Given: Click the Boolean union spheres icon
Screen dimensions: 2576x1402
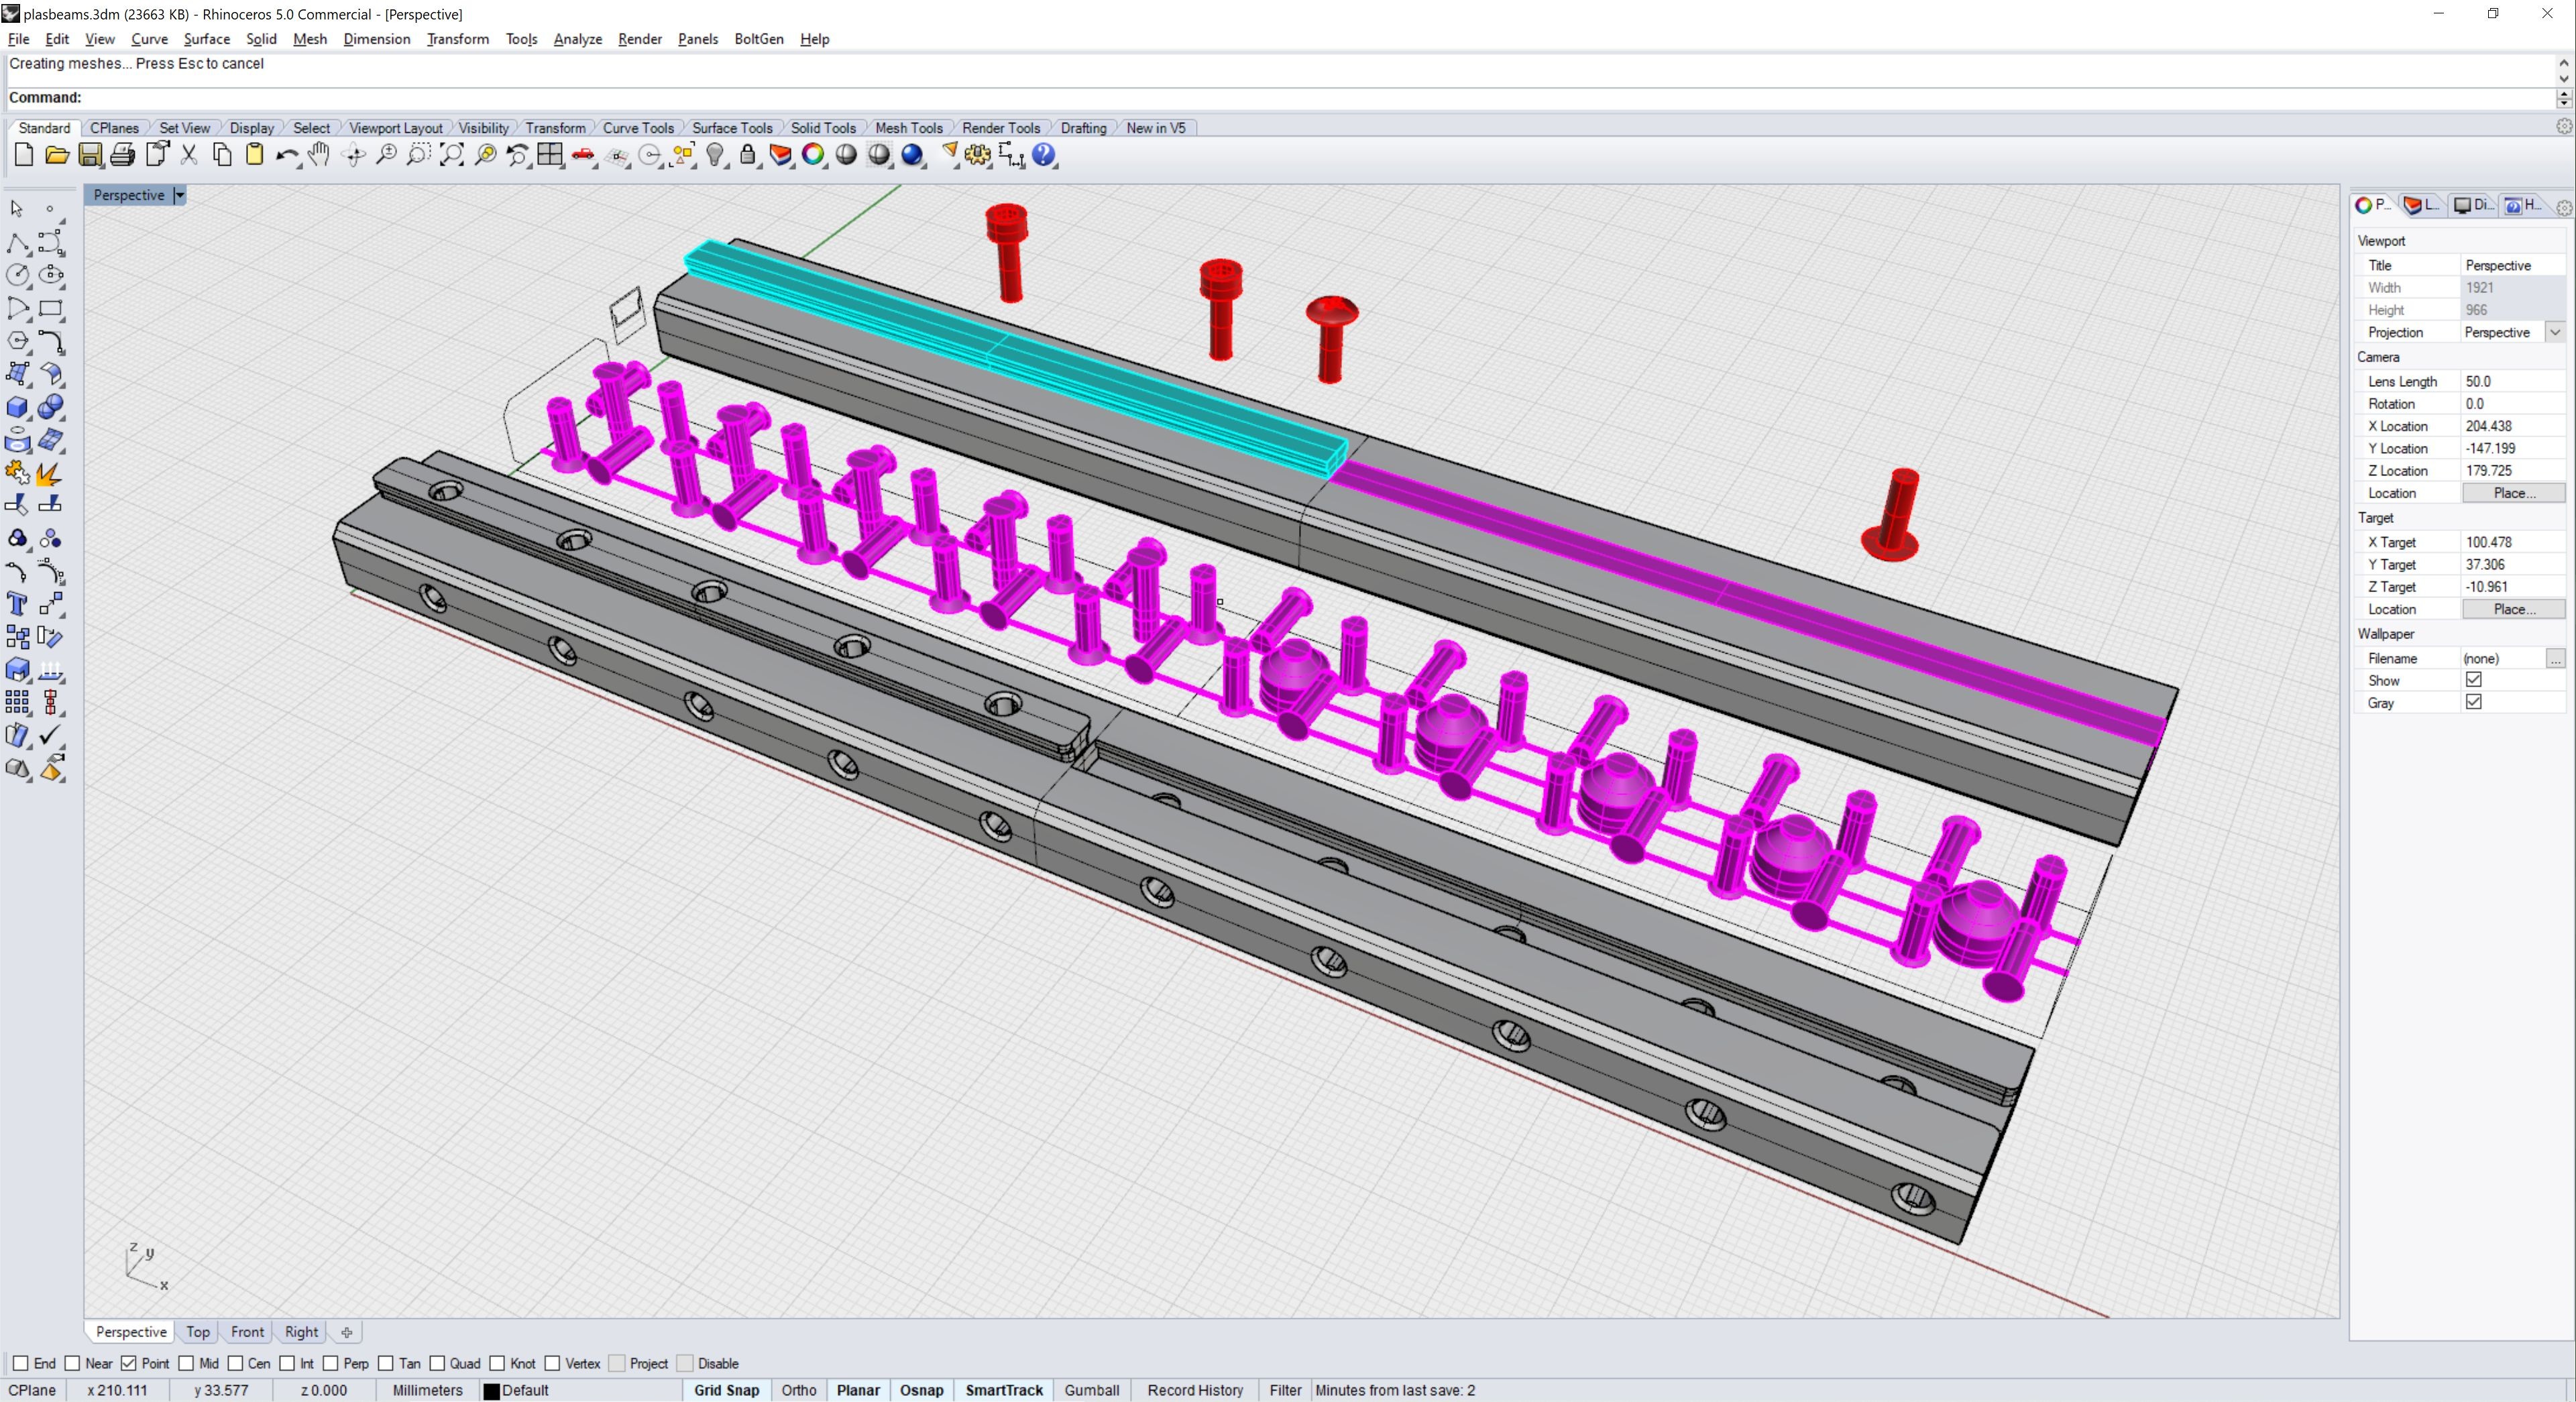Looking at the screenshot, I should pos(51,407).
